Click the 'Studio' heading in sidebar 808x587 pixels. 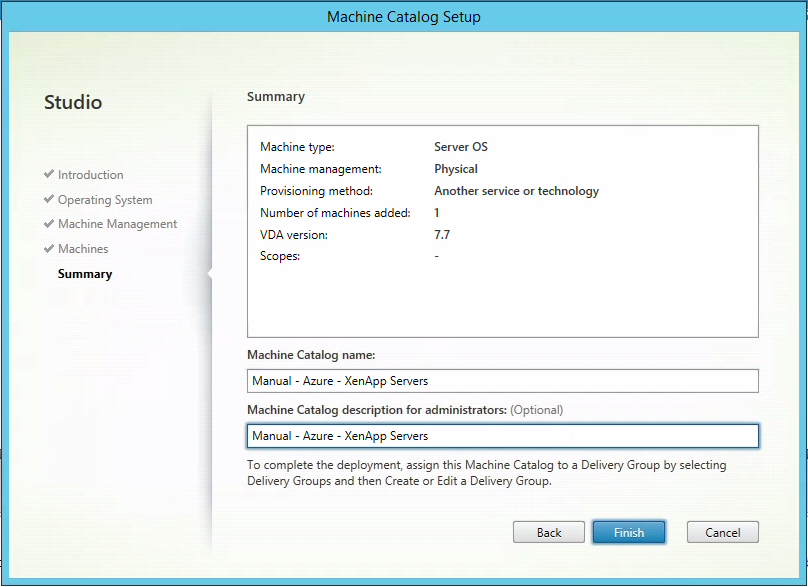point(73,102)
